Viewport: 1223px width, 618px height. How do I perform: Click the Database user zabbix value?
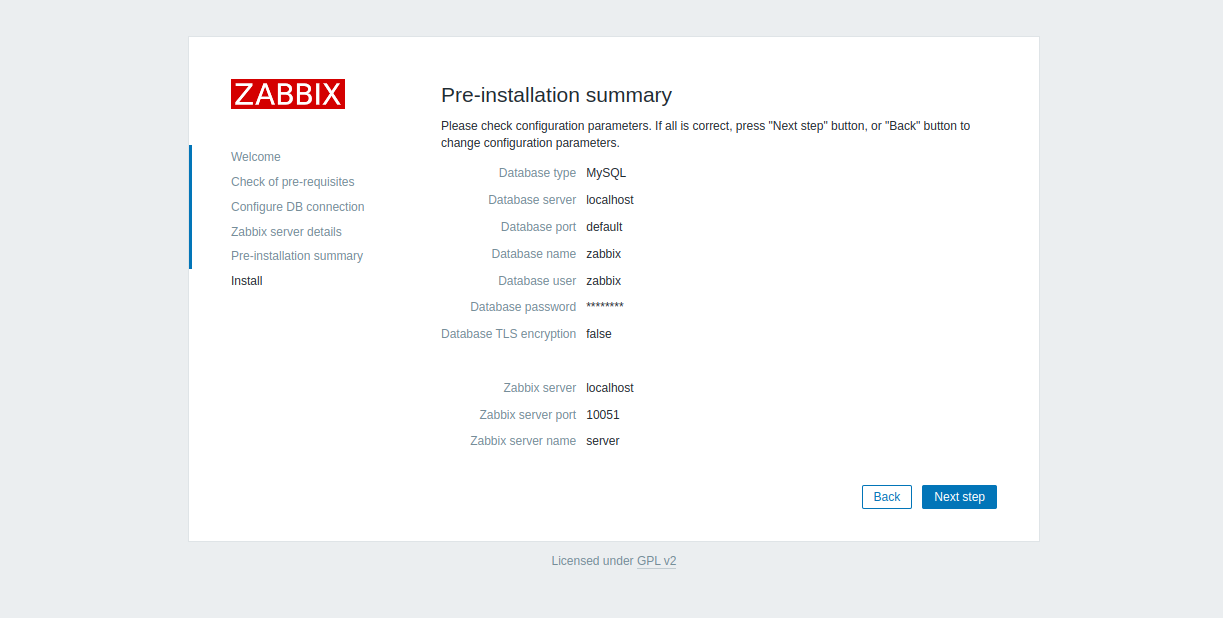603,281
